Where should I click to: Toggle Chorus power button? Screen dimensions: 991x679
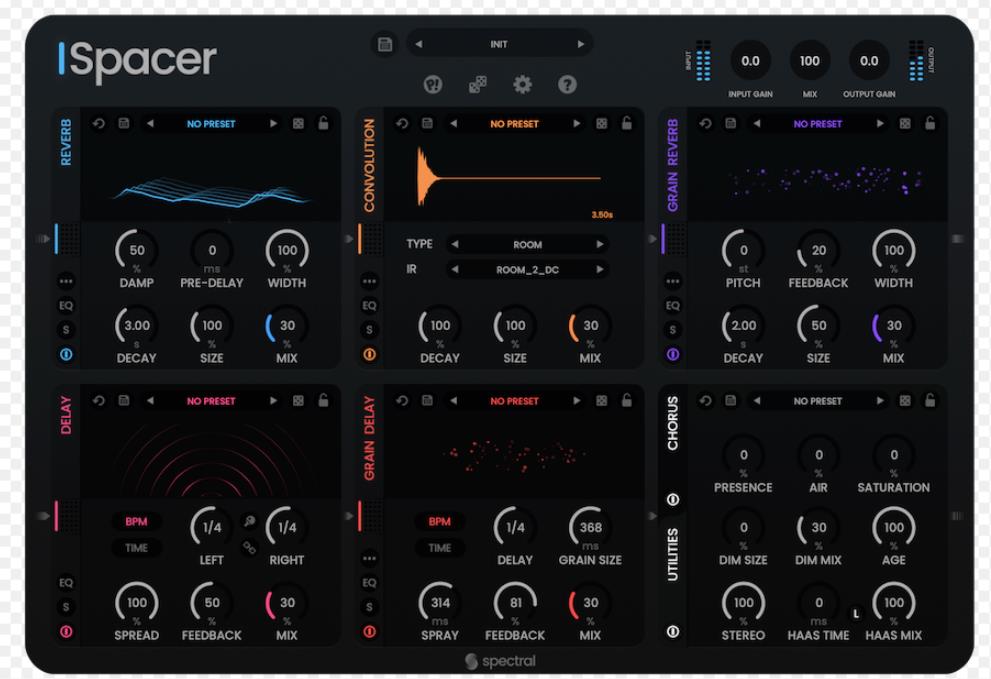coord(672,499)
